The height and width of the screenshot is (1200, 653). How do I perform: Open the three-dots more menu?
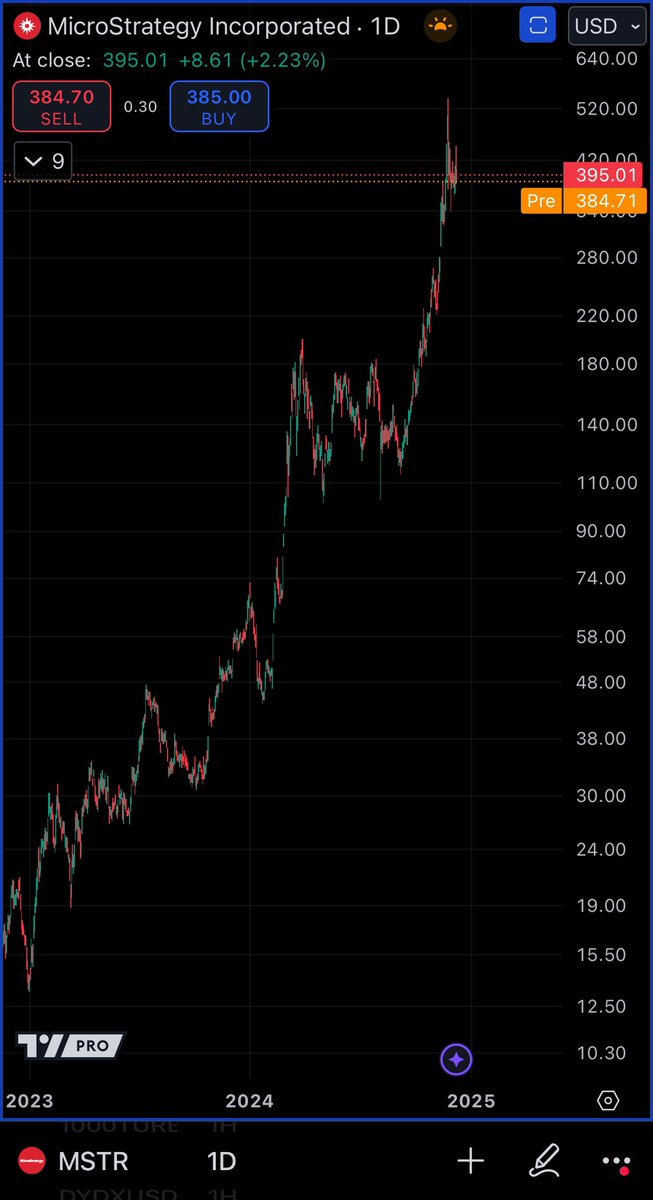tap(616, 1162)
